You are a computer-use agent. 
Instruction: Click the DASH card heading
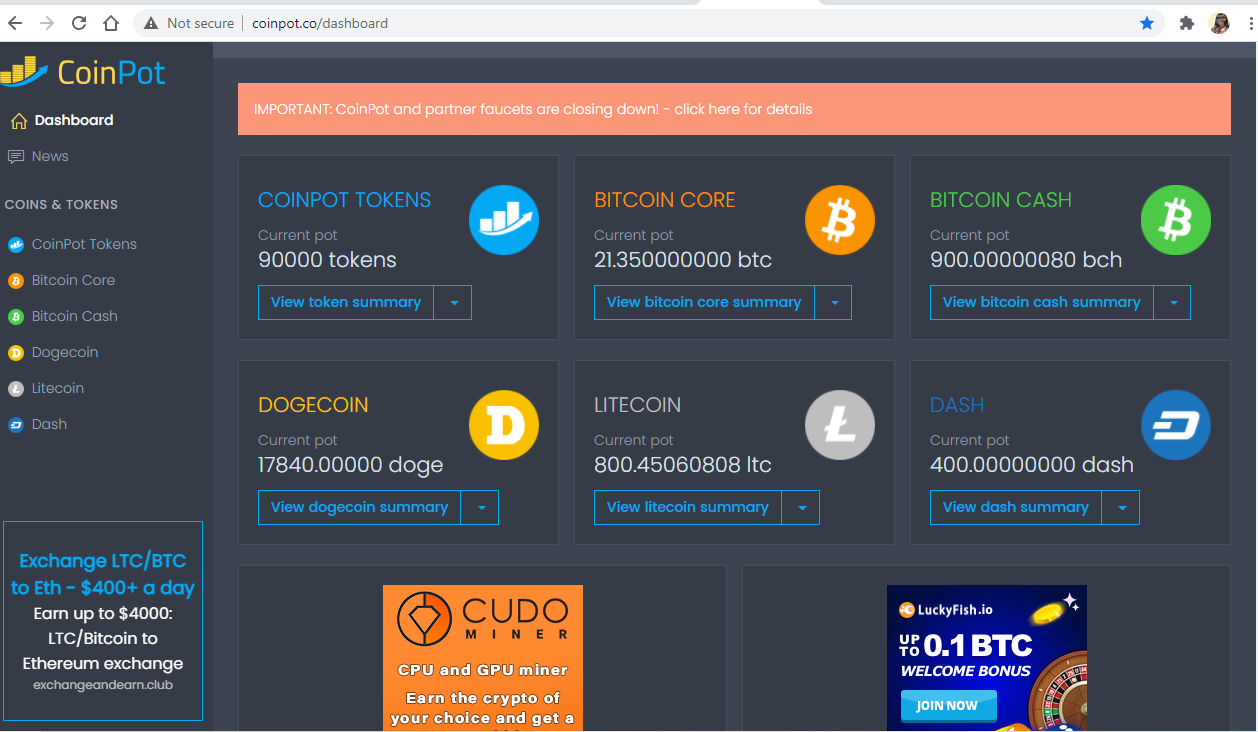coord(957,405)
